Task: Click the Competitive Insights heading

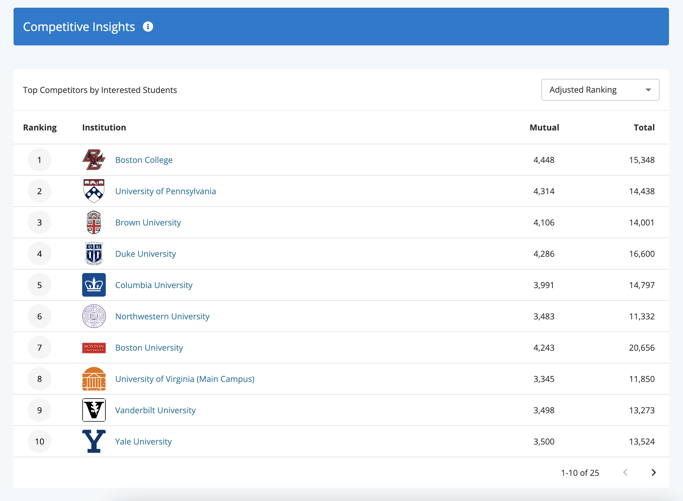Action: pos(79,27)
